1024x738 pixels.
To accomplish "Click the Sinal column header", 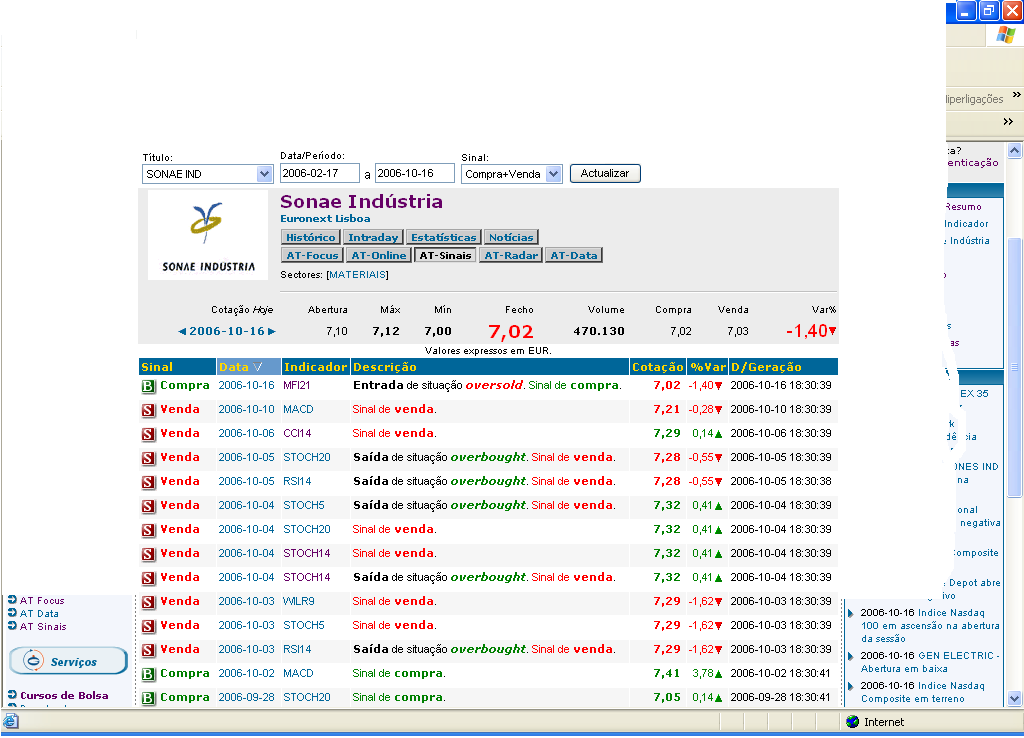I will (177, 367).
